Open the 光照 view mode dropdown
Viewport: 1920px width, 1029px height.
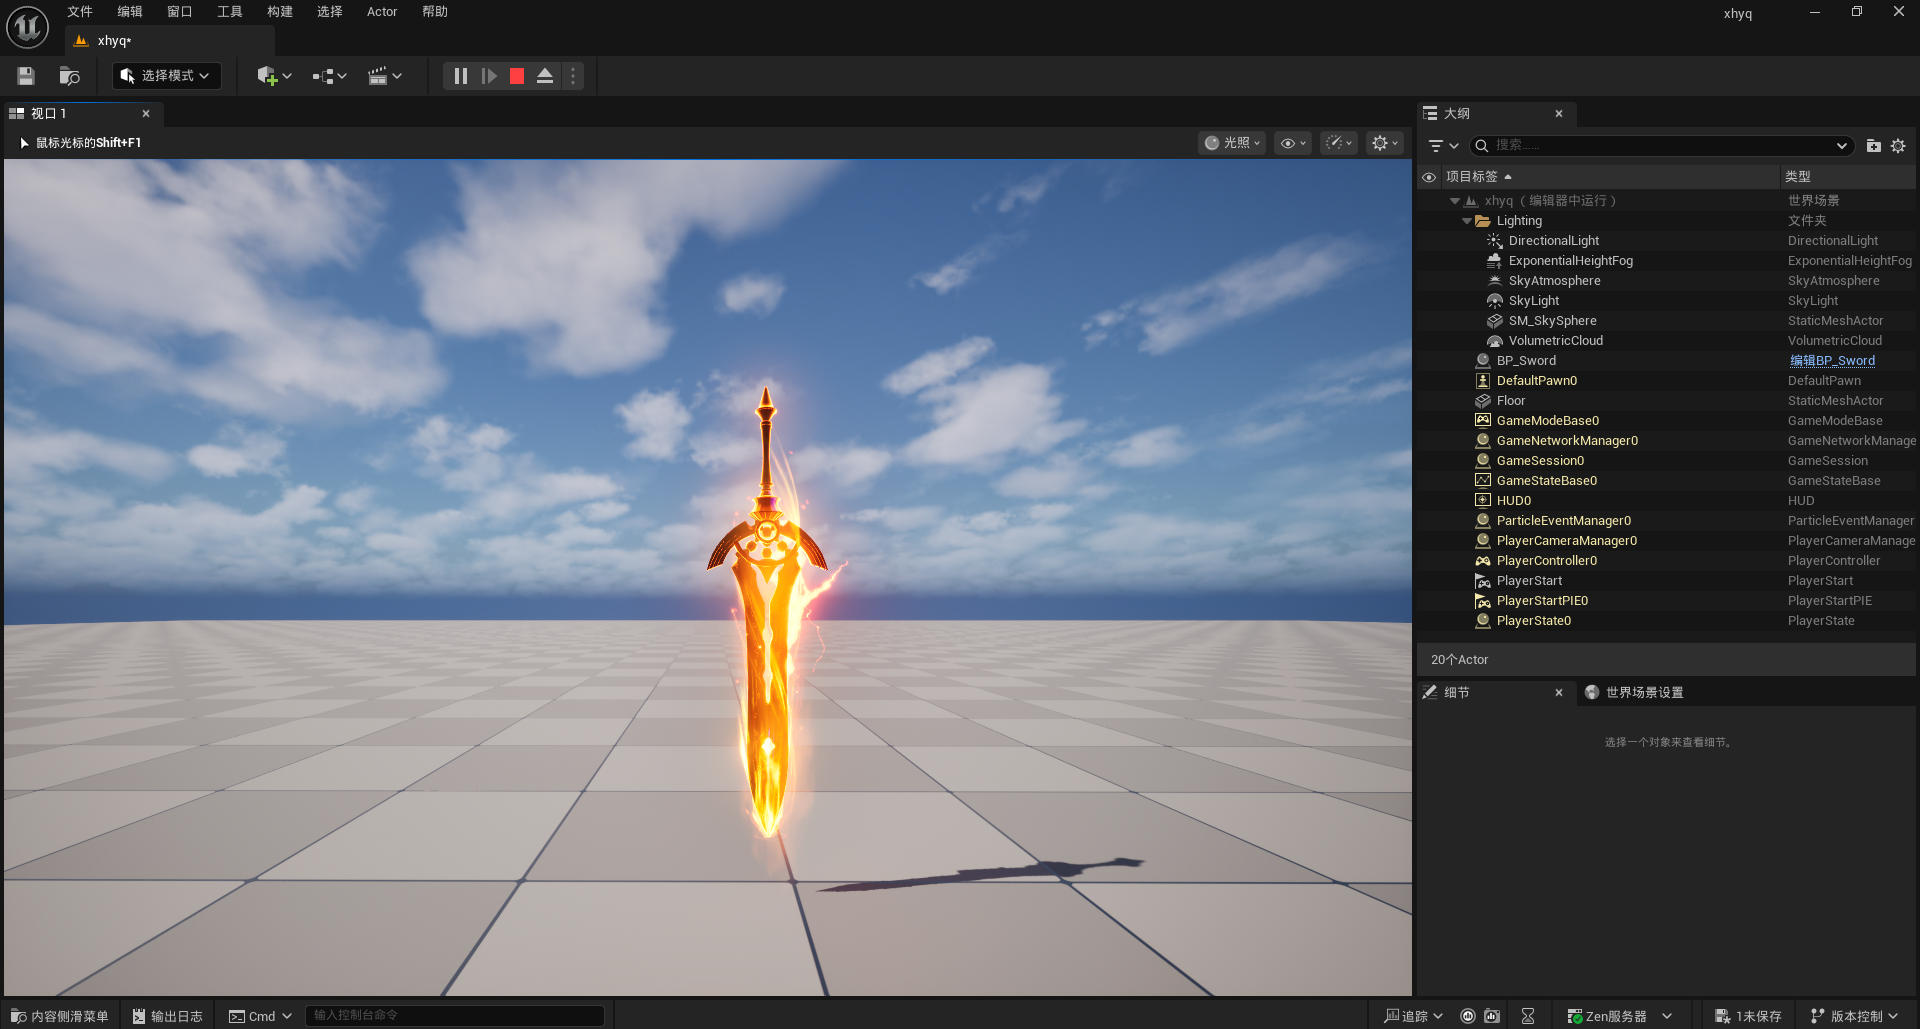[x=1232, y=143]
